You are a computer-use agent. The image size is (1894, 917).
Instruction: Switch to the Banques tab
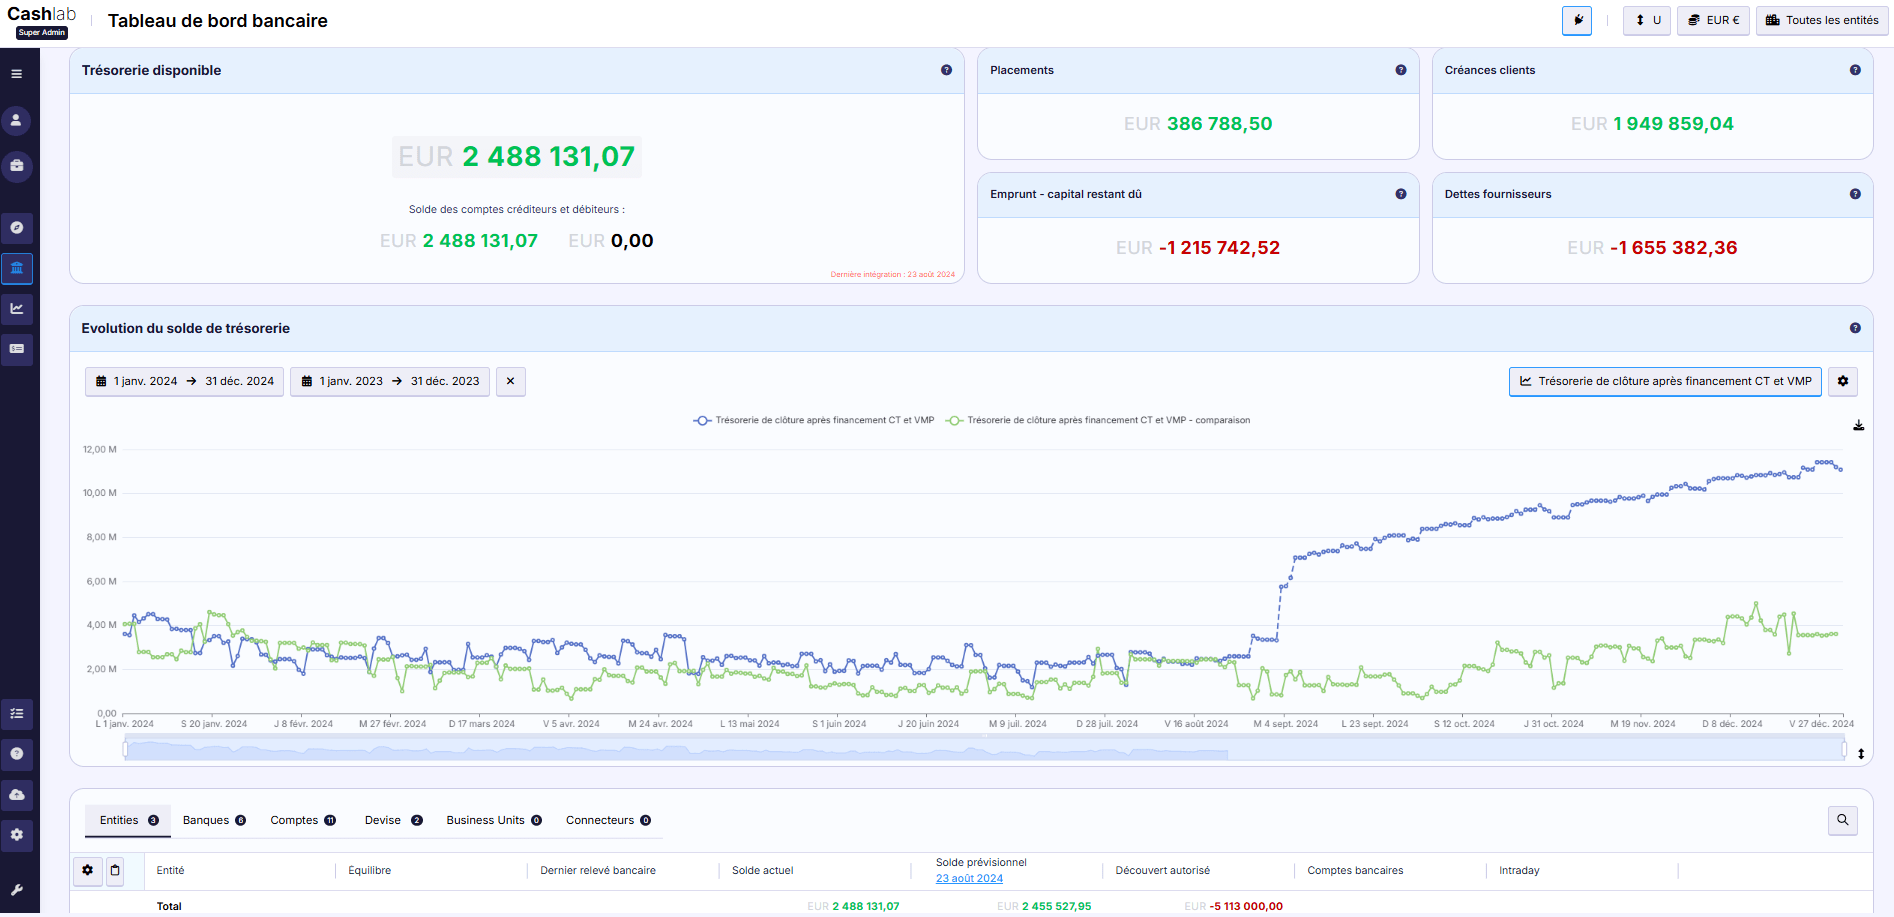tap(213, 820)
